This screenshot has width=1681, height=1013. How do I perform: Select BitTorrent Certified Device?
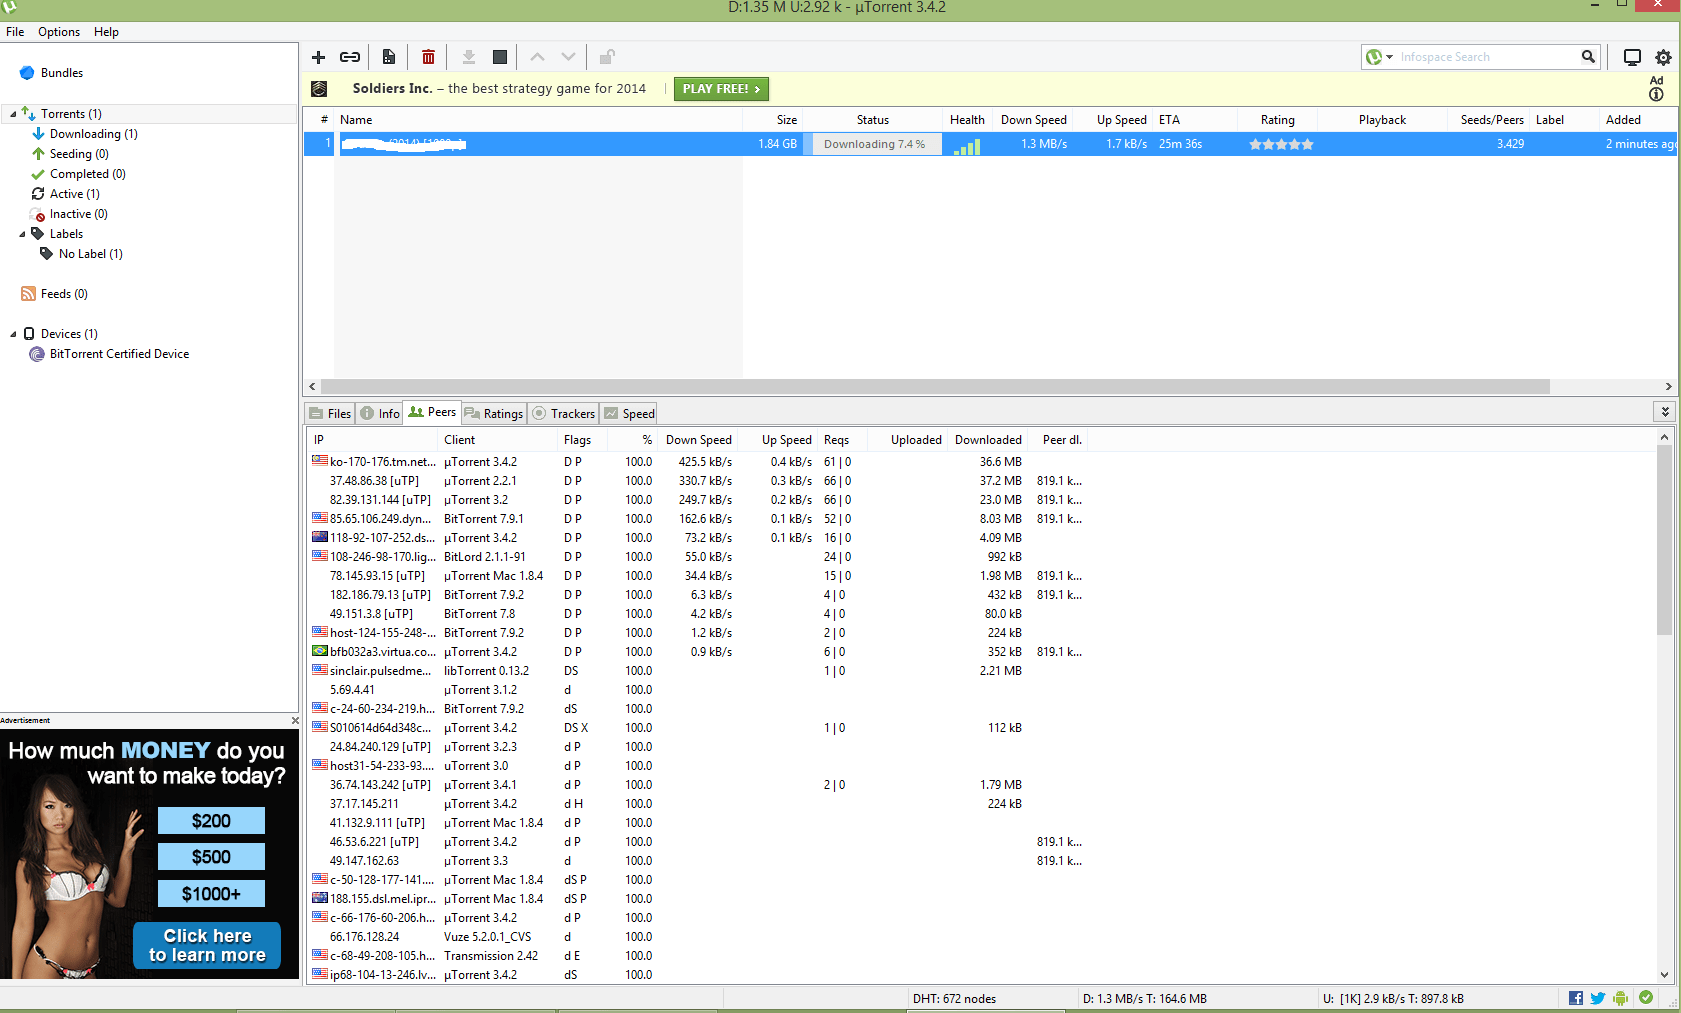[119, 354]
